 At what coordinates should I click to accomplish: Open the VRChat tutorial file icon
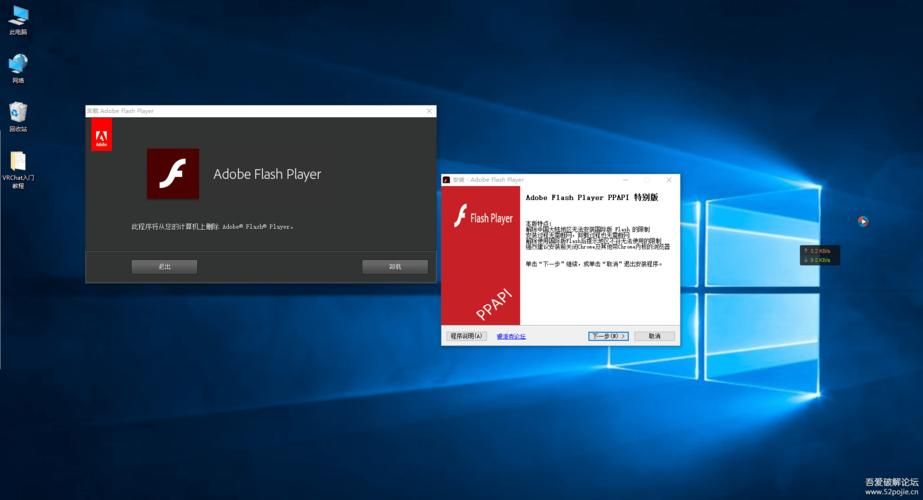(18, 162)
